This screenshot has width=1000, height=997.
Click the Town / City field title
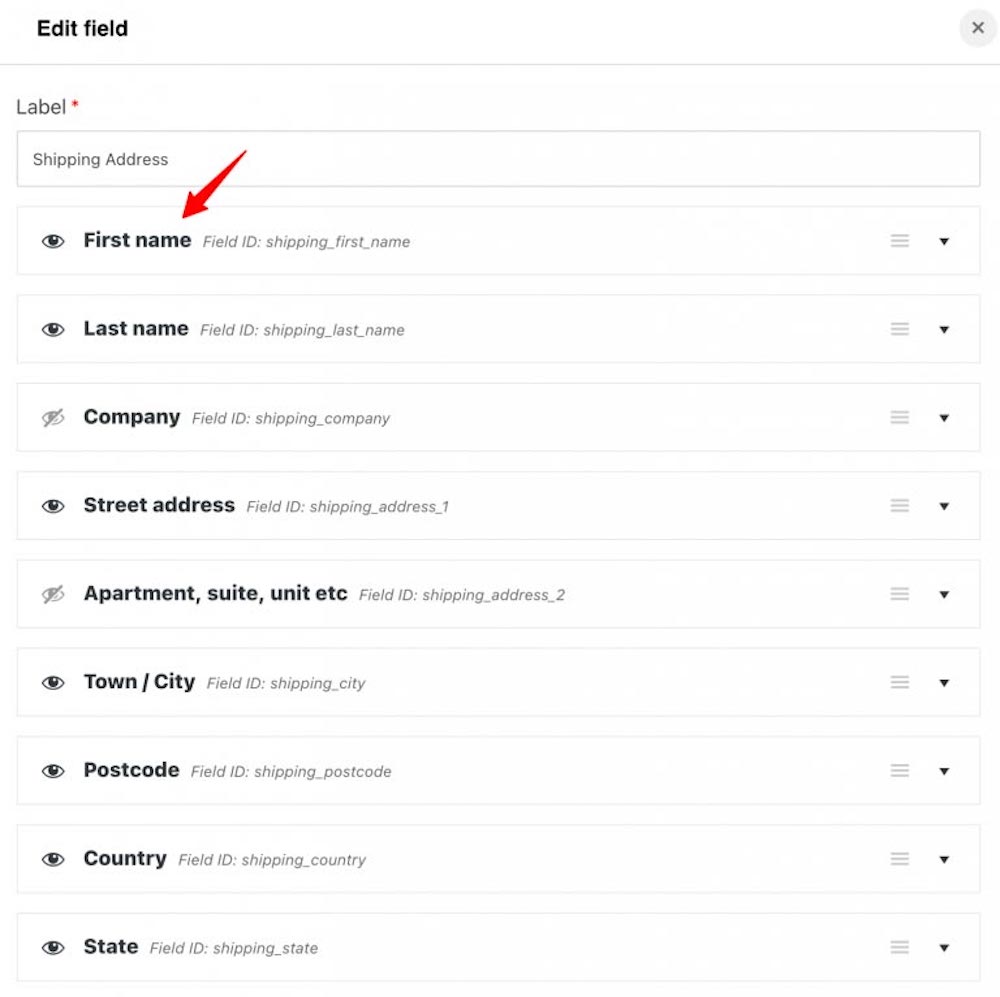[139, 682]
